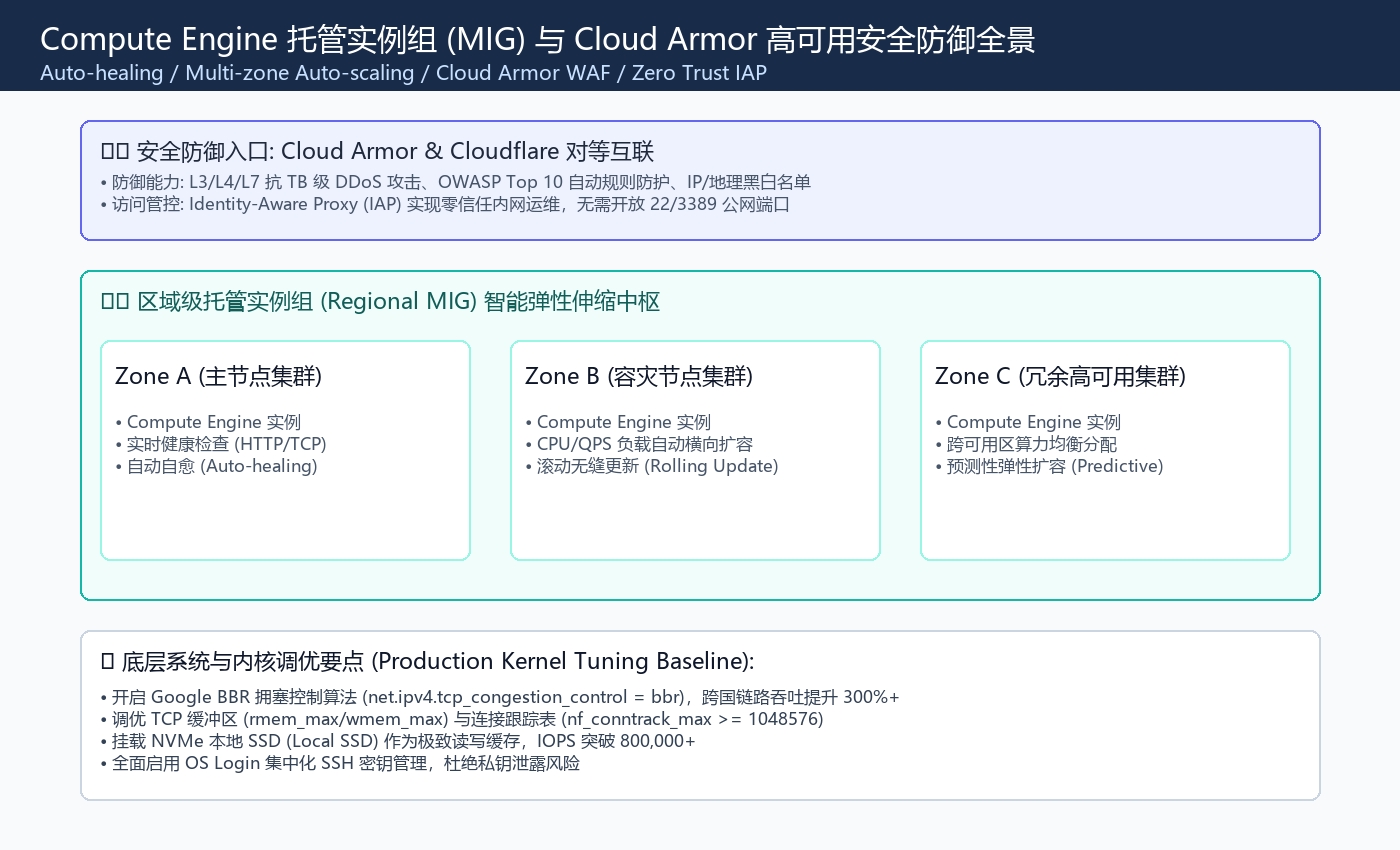
Task: Select the "Zone B (容灾节点集群)" card title
Action: pyautogui.click(x=638, y=376)
